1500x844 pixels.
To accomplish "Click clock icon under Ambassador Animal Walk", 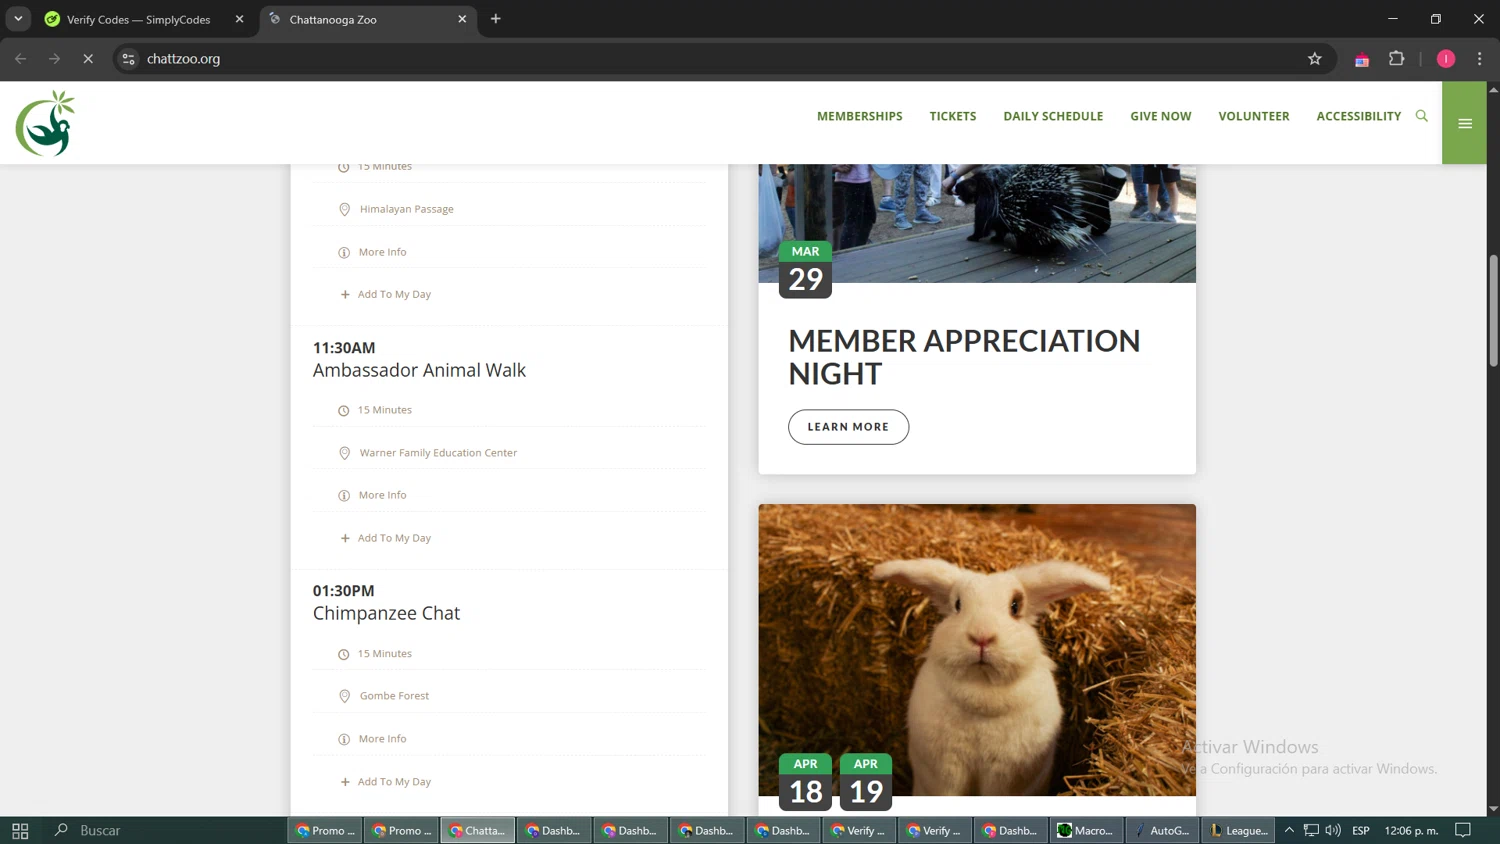I will click(x=343, y=410).
